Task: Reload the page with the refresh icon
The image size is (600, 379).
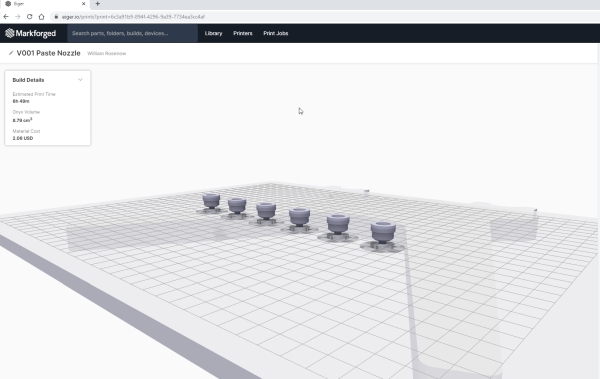Action: point(29,16)
